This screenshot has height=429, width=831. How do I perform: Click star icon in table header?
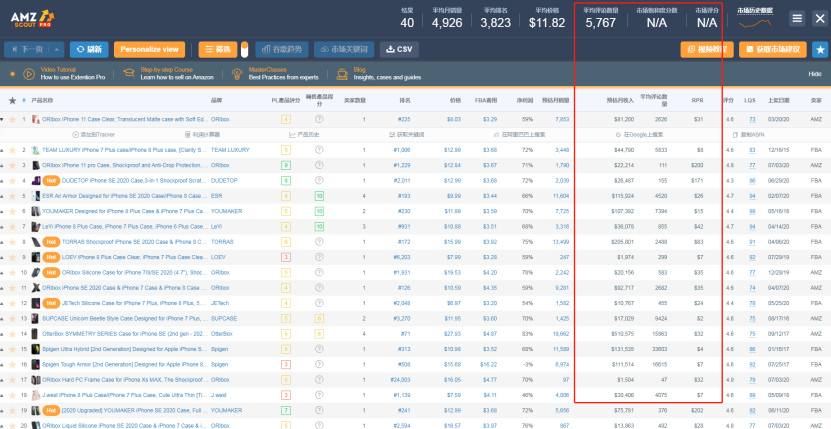pyautogui.click(x=12, y=100)
